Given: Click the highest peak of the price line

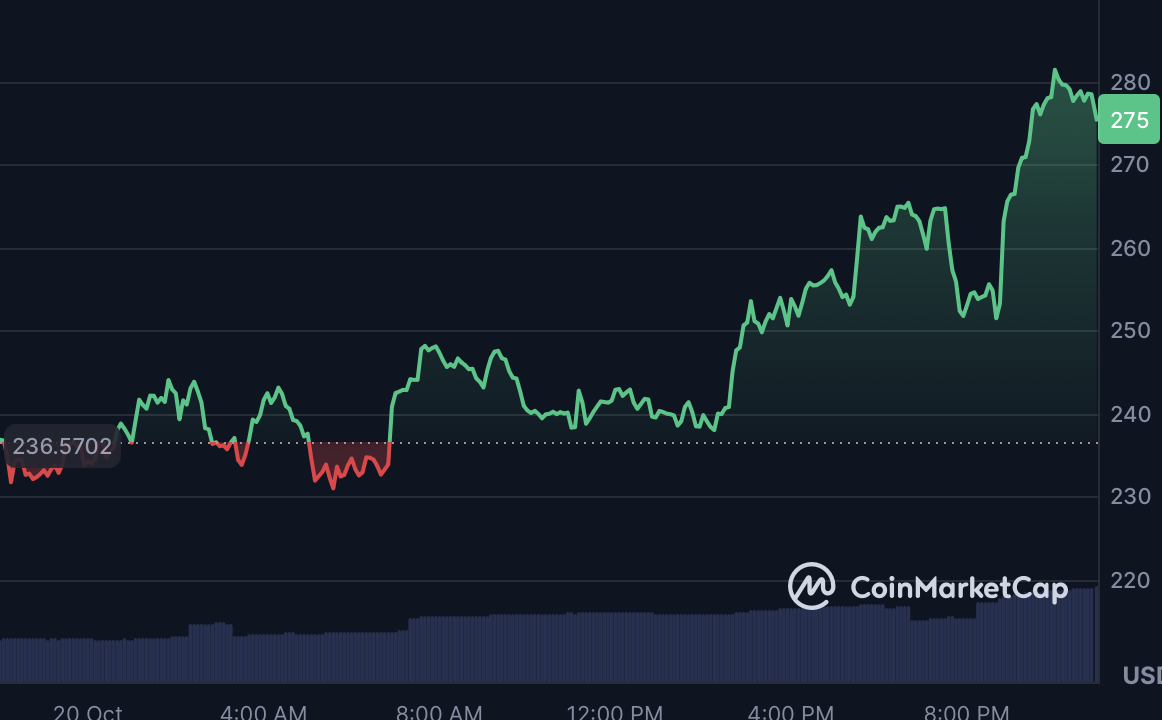Looking at the screenshot, I should pyautogui.click(x=1054, y=71).
